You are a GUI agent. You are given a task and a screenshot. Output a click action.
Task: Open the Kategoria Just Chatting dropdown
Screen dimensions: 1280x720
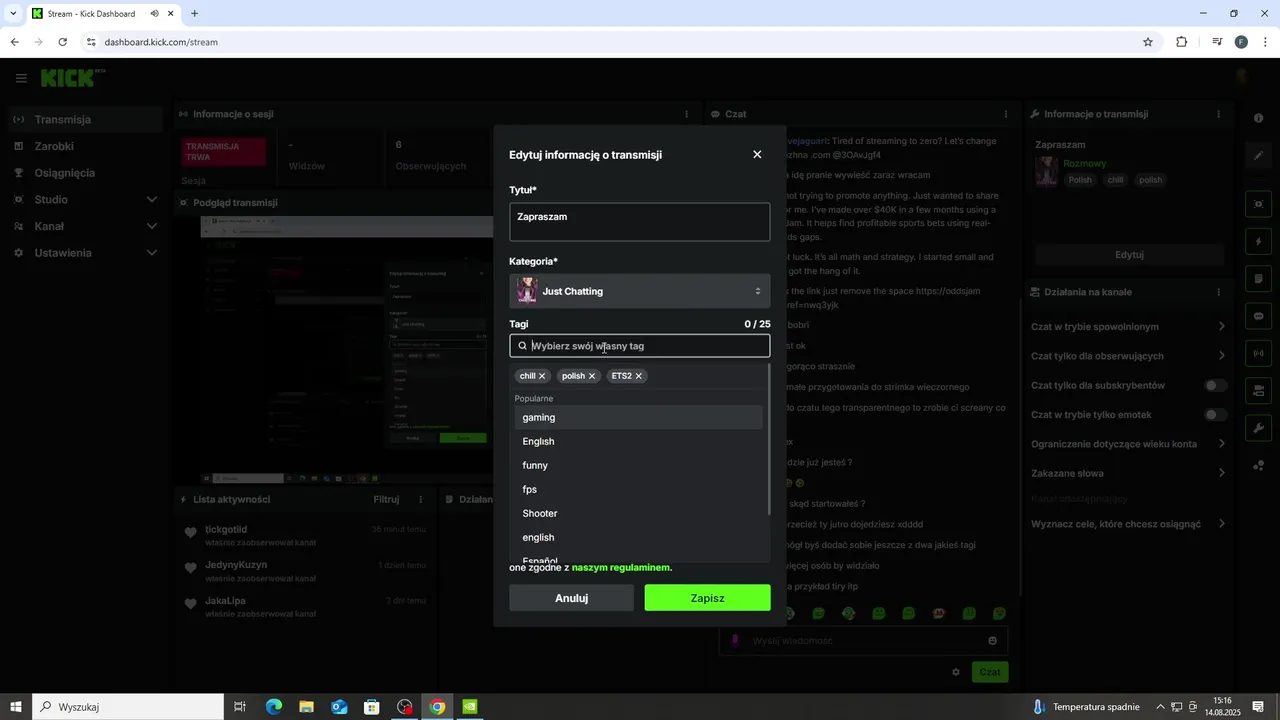[x=640, y=291]
